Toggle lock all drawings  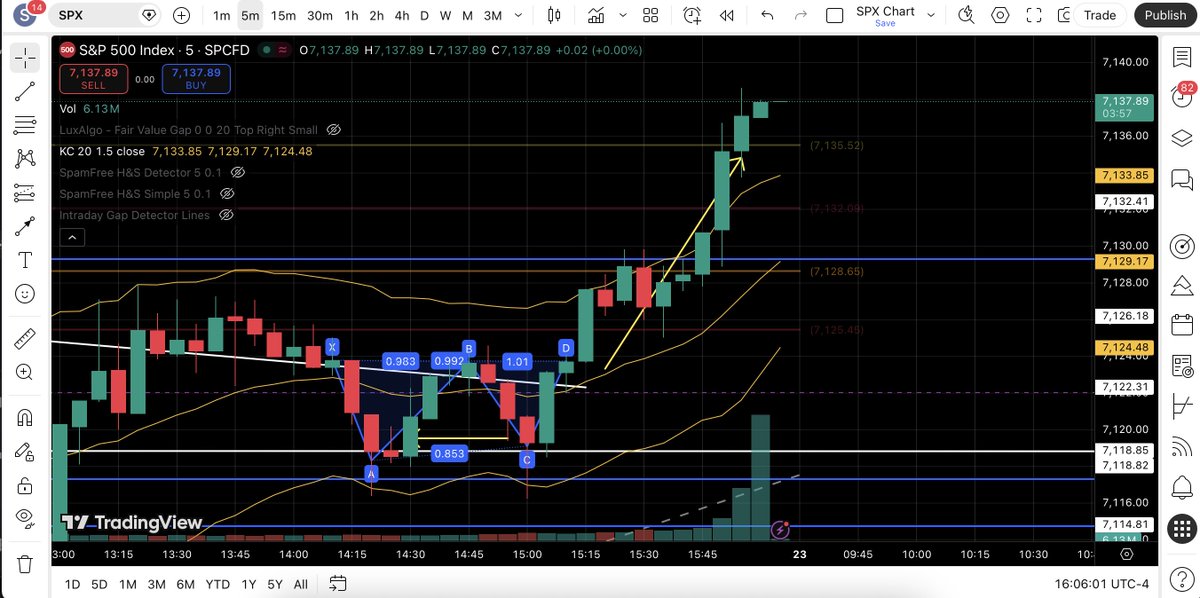coord(25,485)
